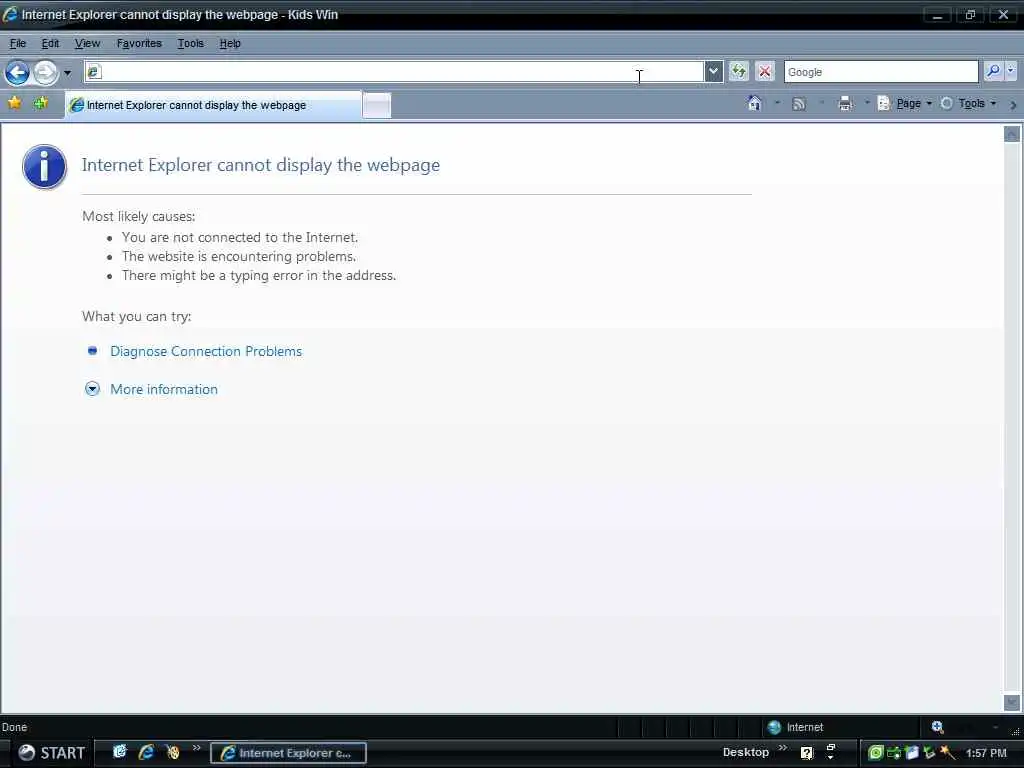Run search with the magnifying glass button
1024x768 pixels.
(x=993, y=71)
